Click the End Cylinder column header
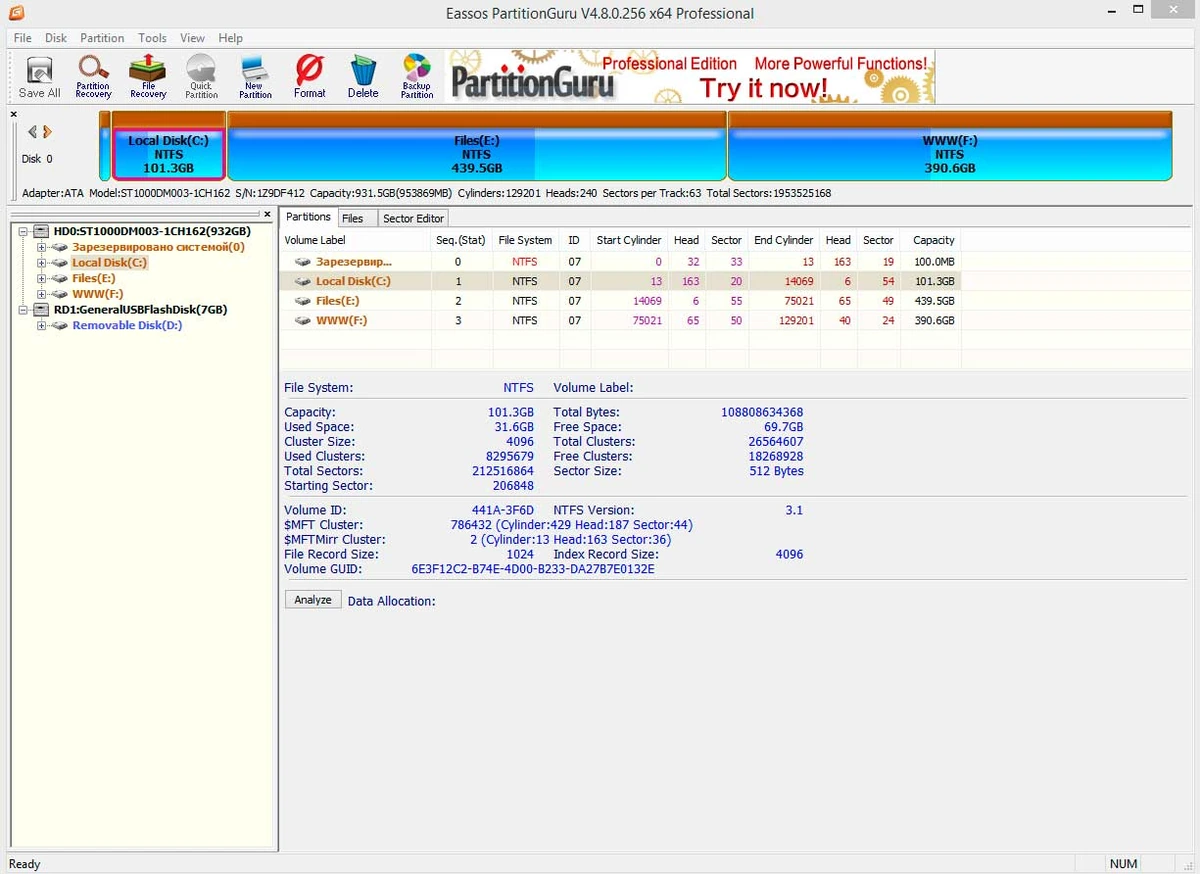 point(783,240)
